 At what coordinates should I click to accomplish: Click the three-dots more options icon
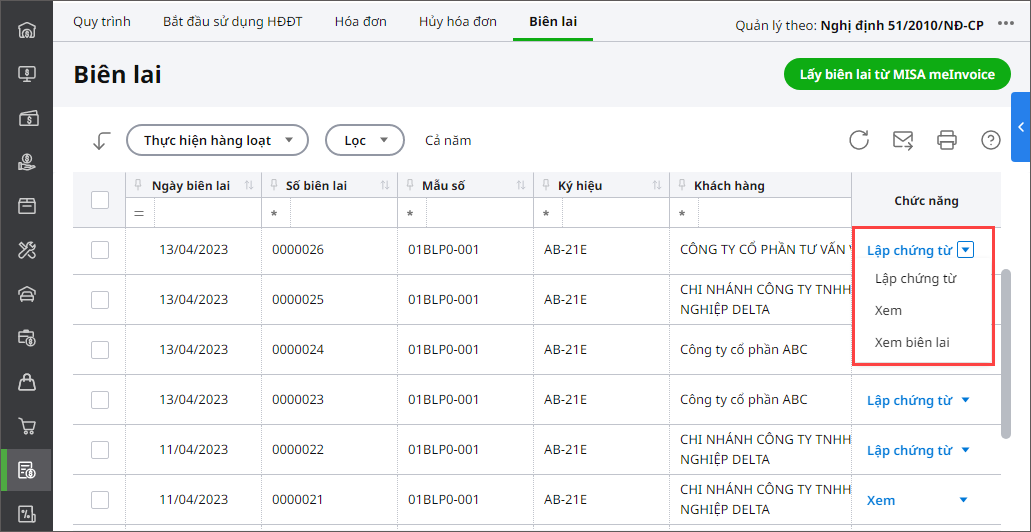pos(1006,23)
